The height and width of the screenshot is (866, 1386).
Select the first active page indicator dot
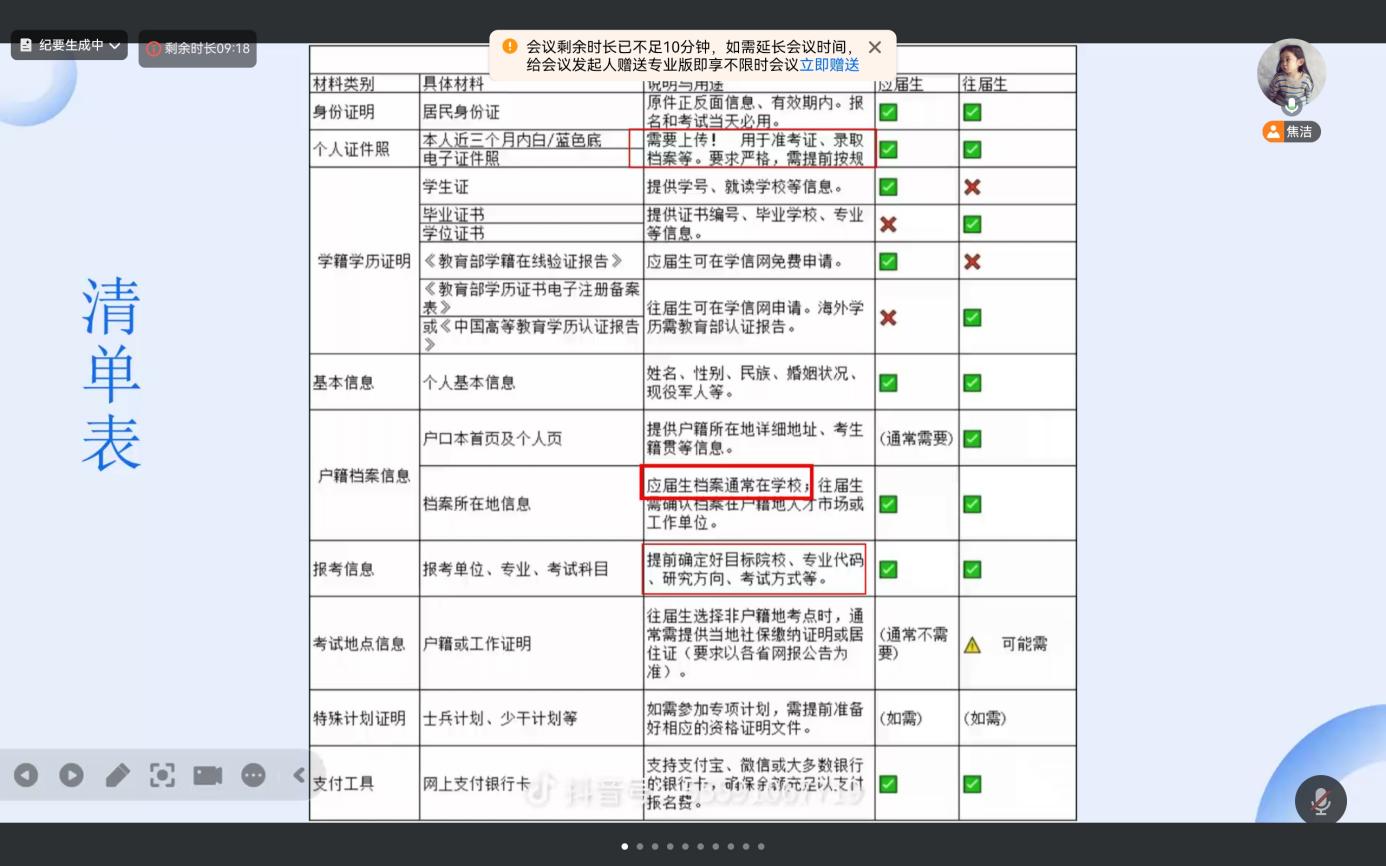click(x=625, y=846)
